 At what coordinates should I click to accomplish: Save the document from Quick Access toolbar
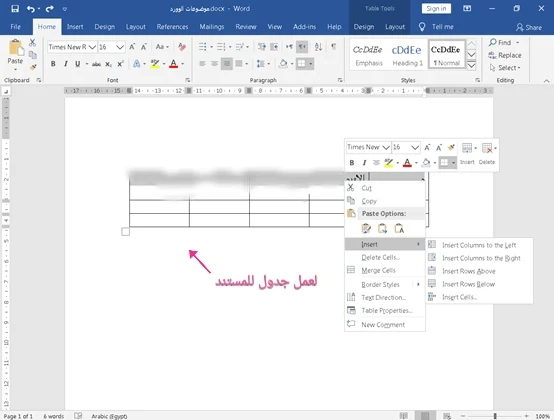point(15,8)
